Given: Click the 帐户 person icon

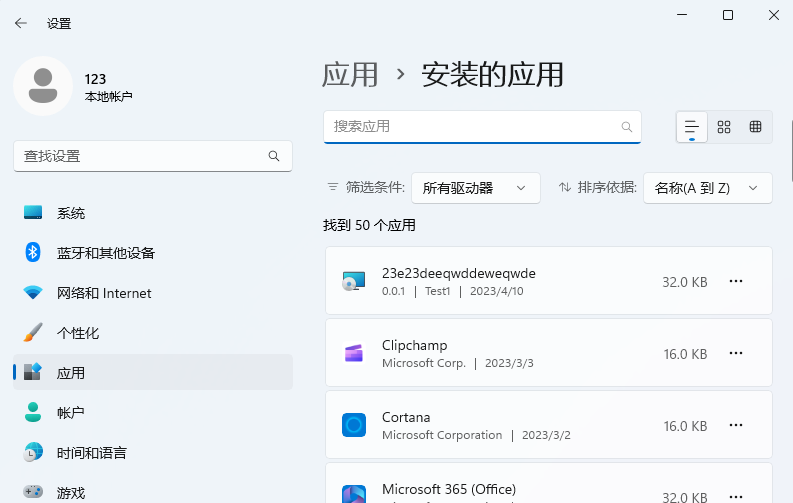Looking at the screenshot, I should pos(33,412).
